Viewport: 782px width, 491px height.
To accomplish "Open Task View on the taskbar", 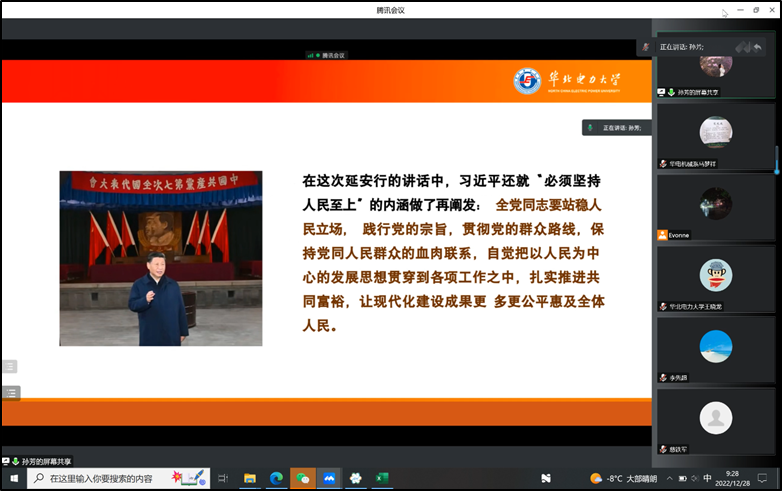I will (x=223, y=479).
